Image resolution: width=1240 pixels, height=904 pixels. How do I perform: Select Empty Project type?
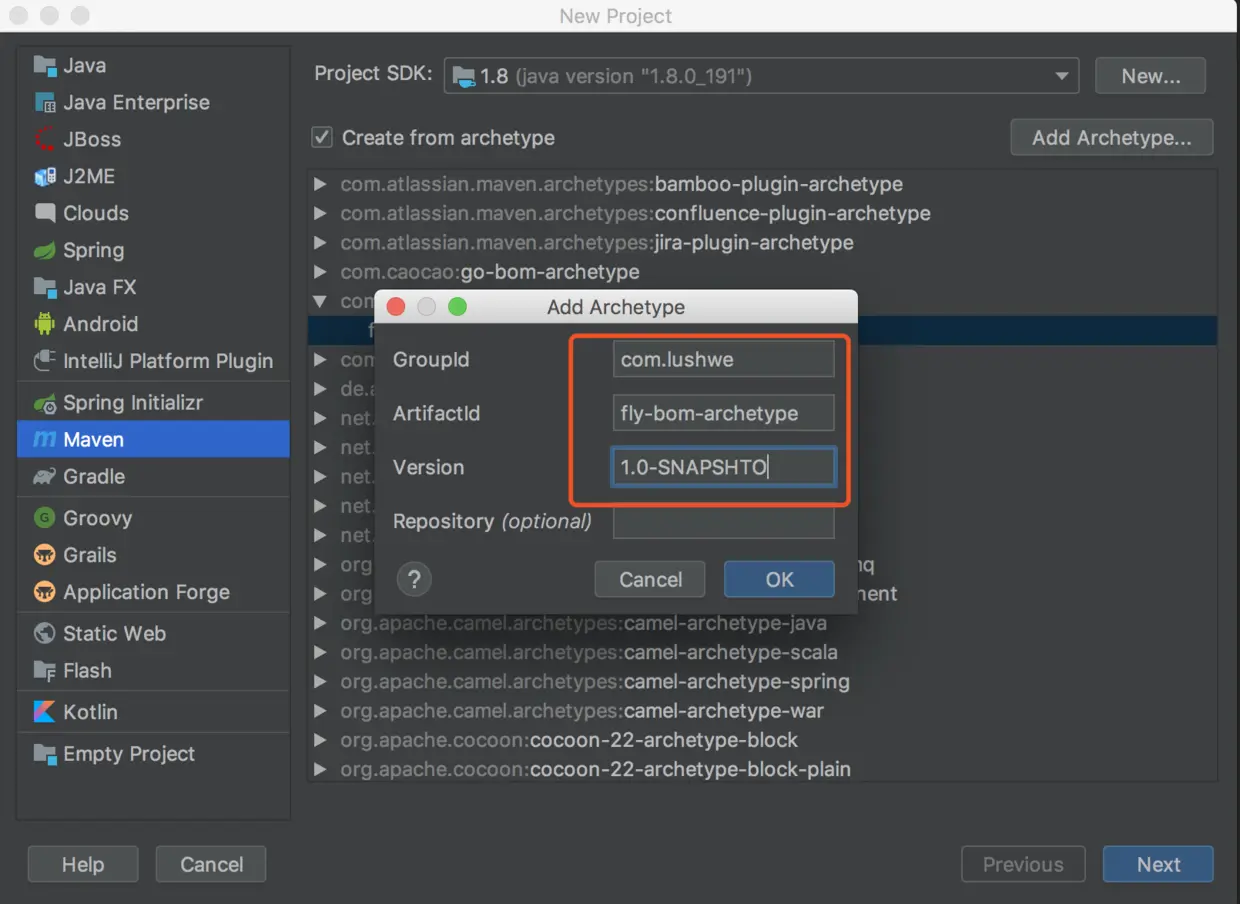153,754
